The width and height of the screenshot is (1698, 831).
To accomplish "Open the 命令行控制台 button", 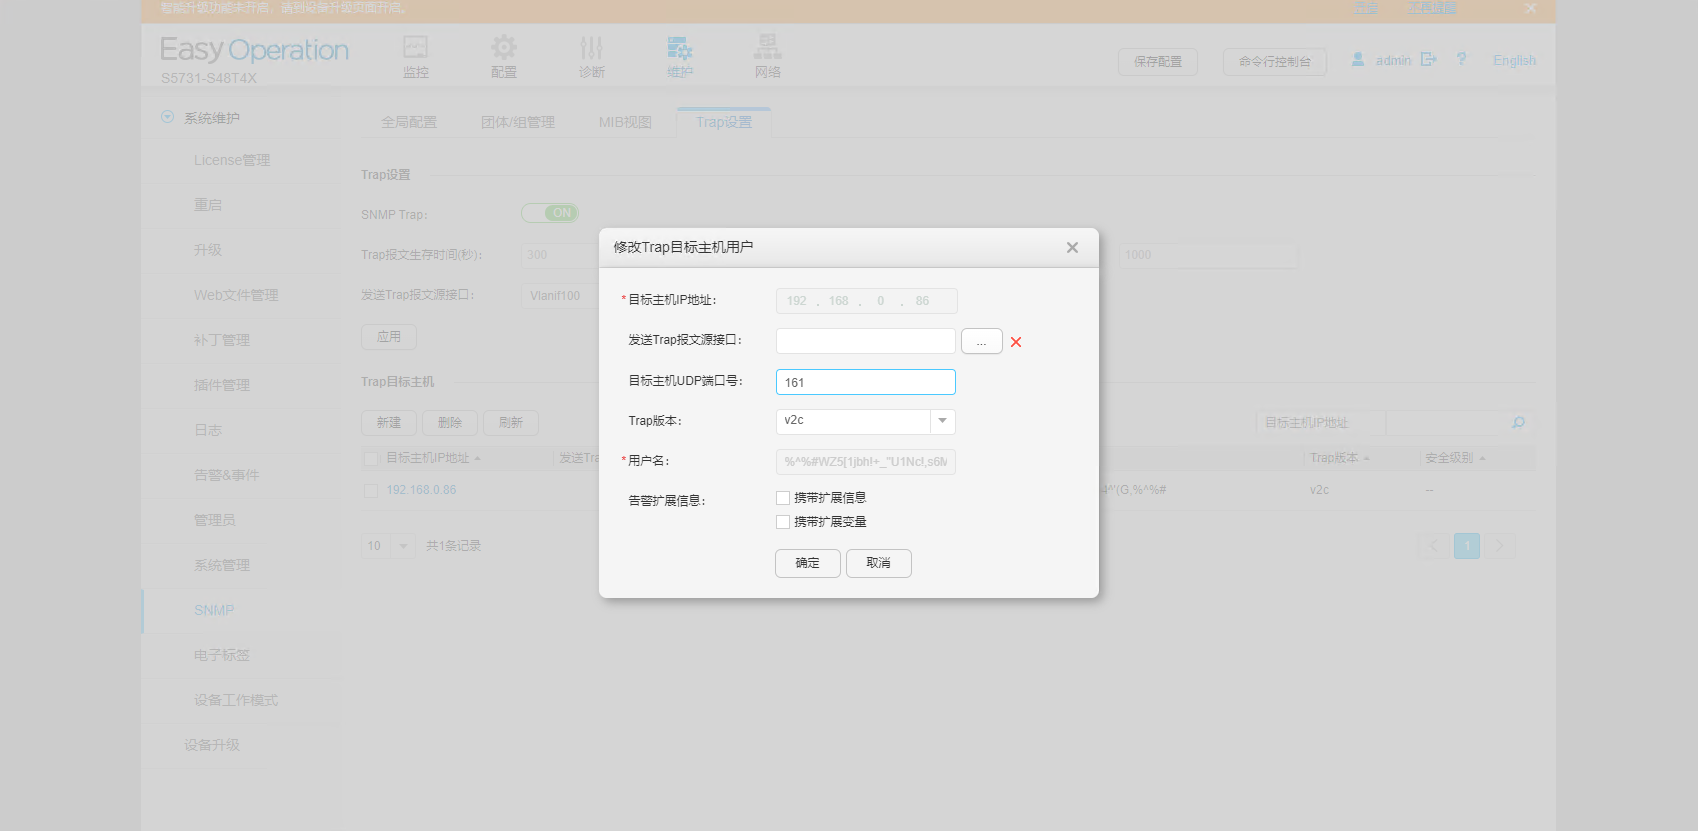I will (1275, 61).
